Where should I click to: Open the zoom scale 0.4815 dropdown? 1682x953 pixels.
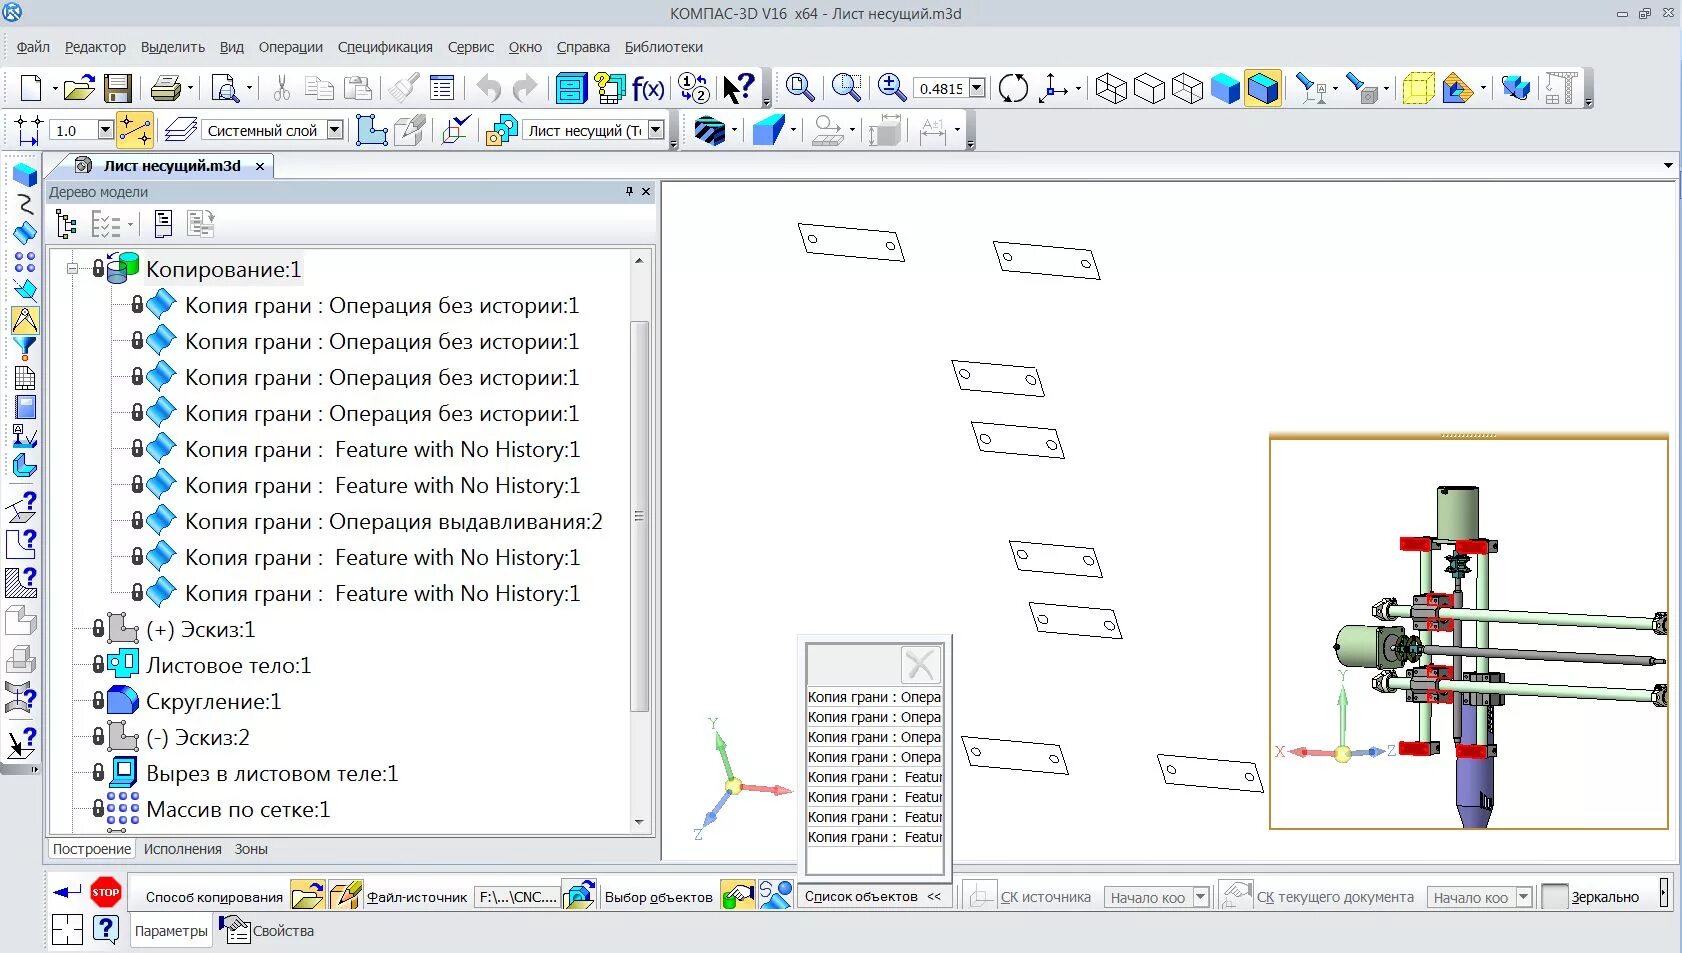point(977,88)
